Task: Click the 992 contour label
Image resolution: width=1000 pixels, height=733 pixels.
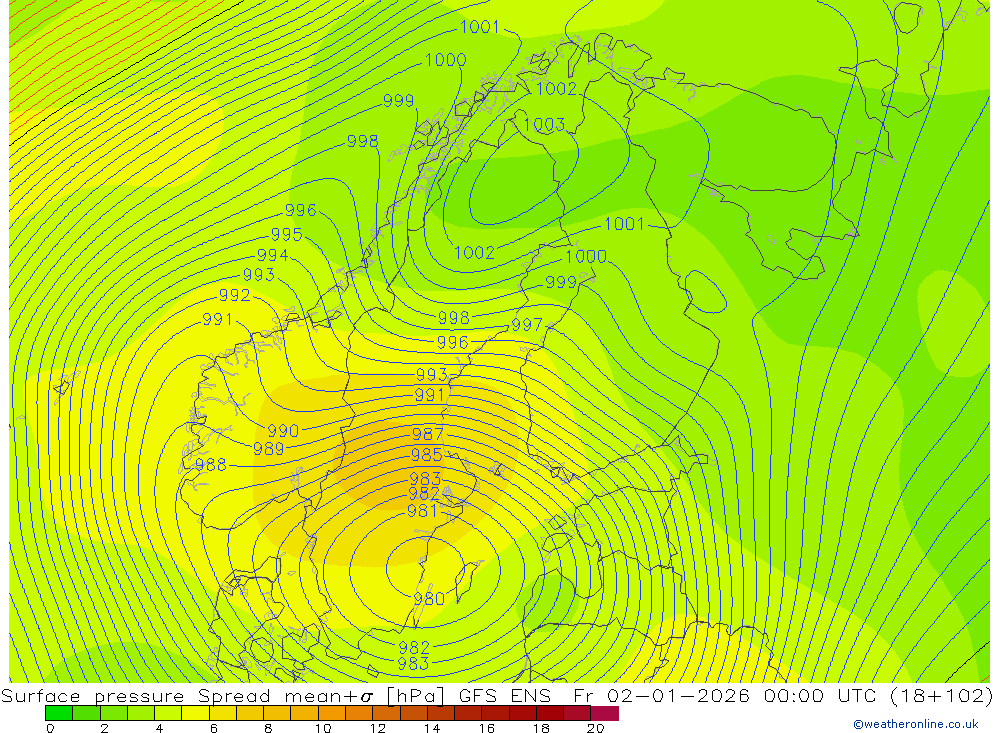Action: [234, 295]
